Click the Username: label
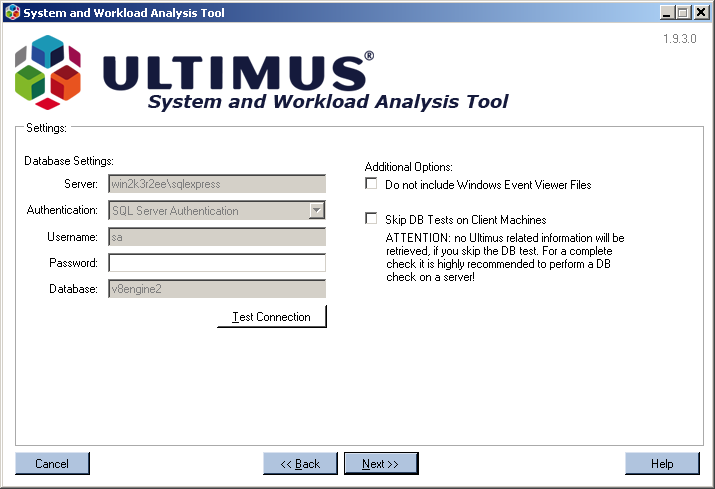This screenshot has width=715, height=489. [x=72, y=237]
